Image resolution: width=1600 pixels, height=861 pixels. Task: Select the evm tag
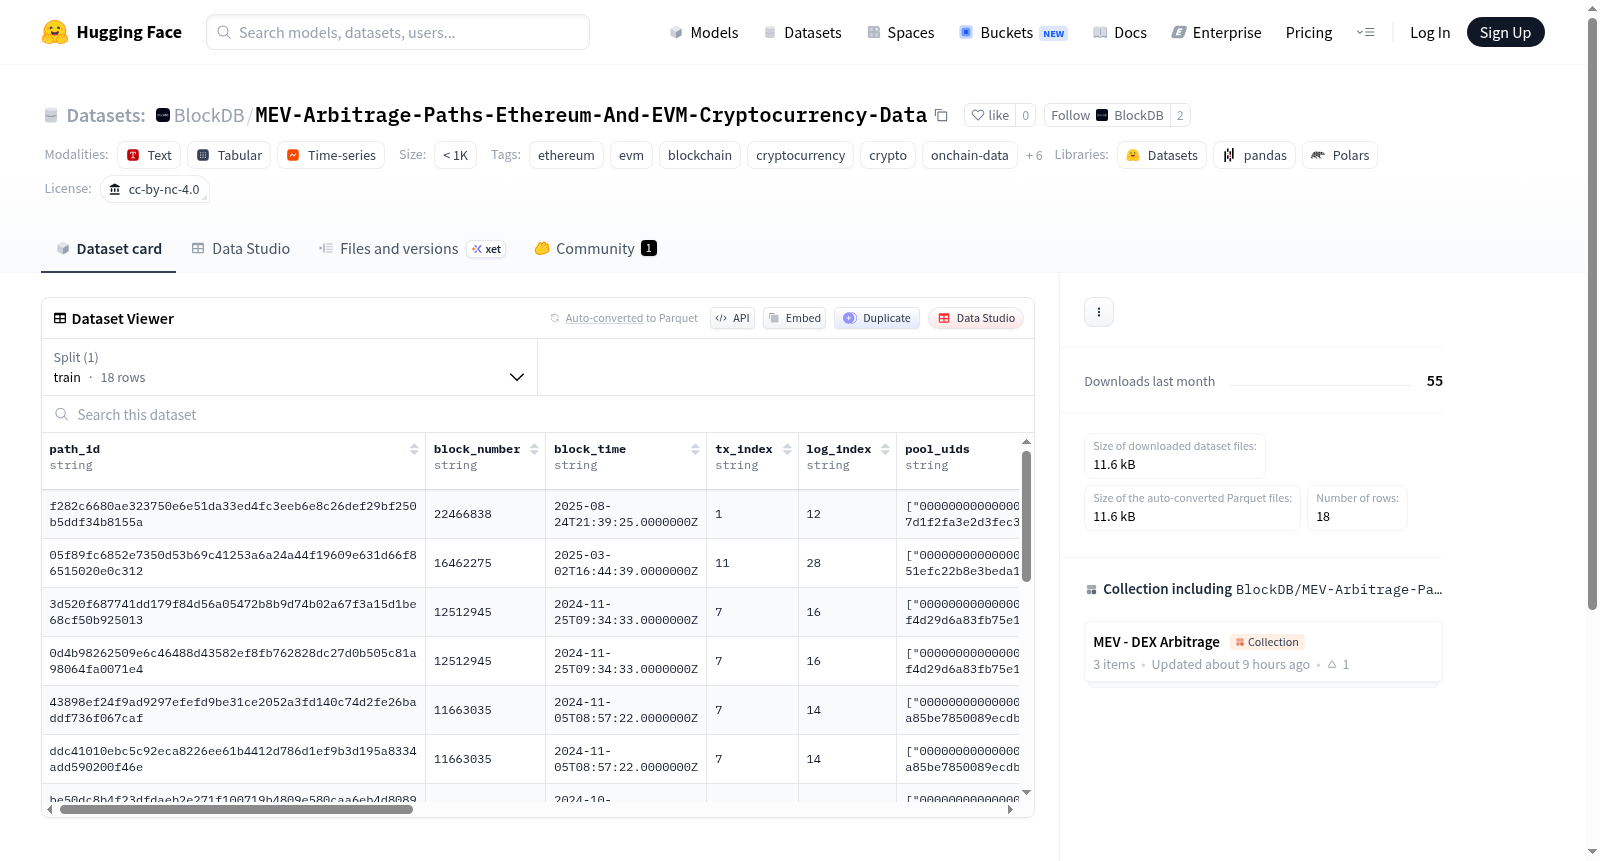(x=631, y=155)
